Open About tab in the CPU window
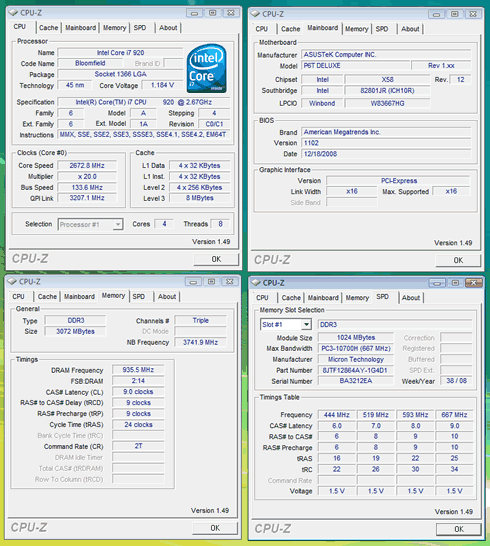490x546 pixels. [x=168, y=28]
